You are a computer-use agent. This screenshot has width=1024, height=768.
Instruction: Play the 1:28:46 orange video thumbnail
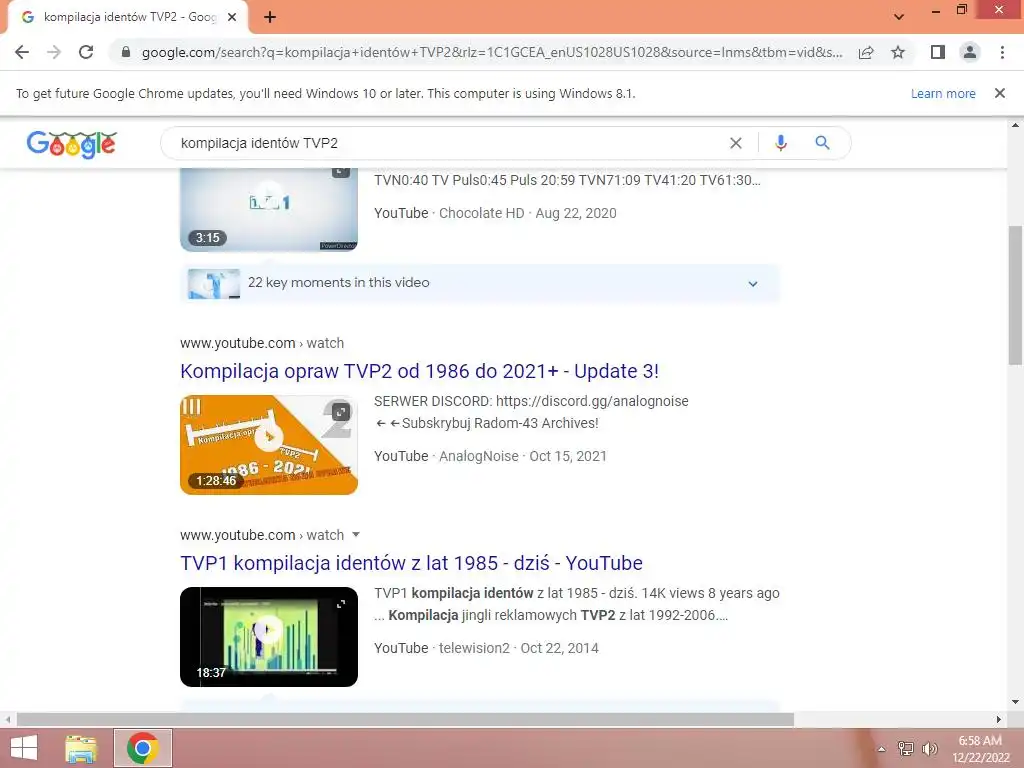[269, 445]
